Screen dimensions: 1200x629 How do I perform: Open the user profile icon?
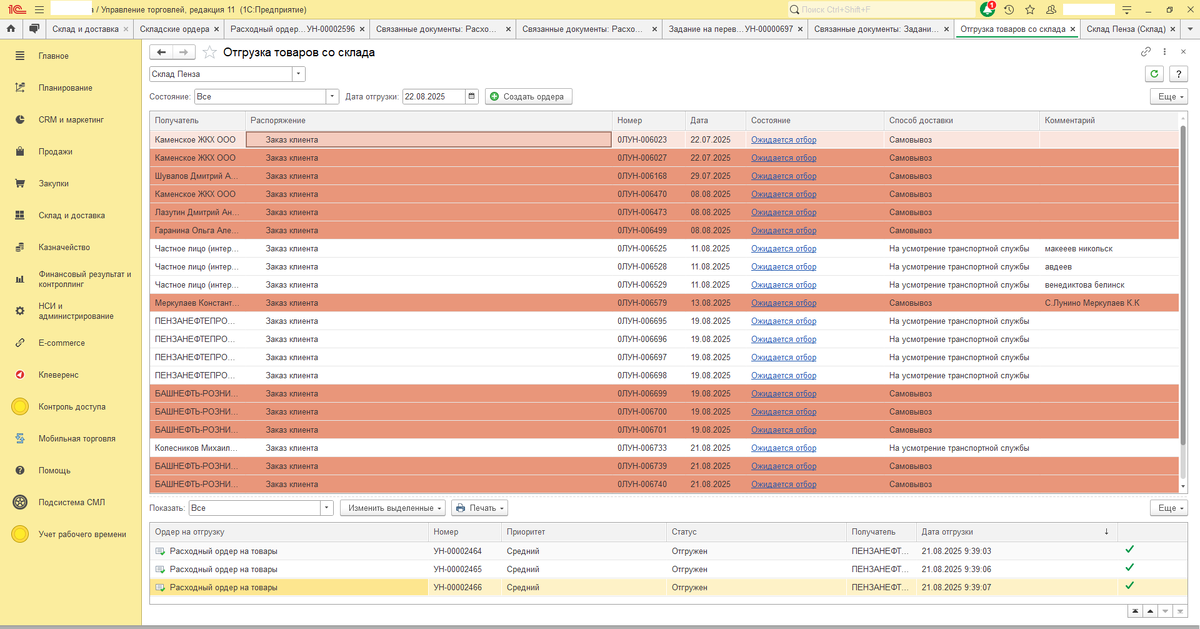[1049, 9]
